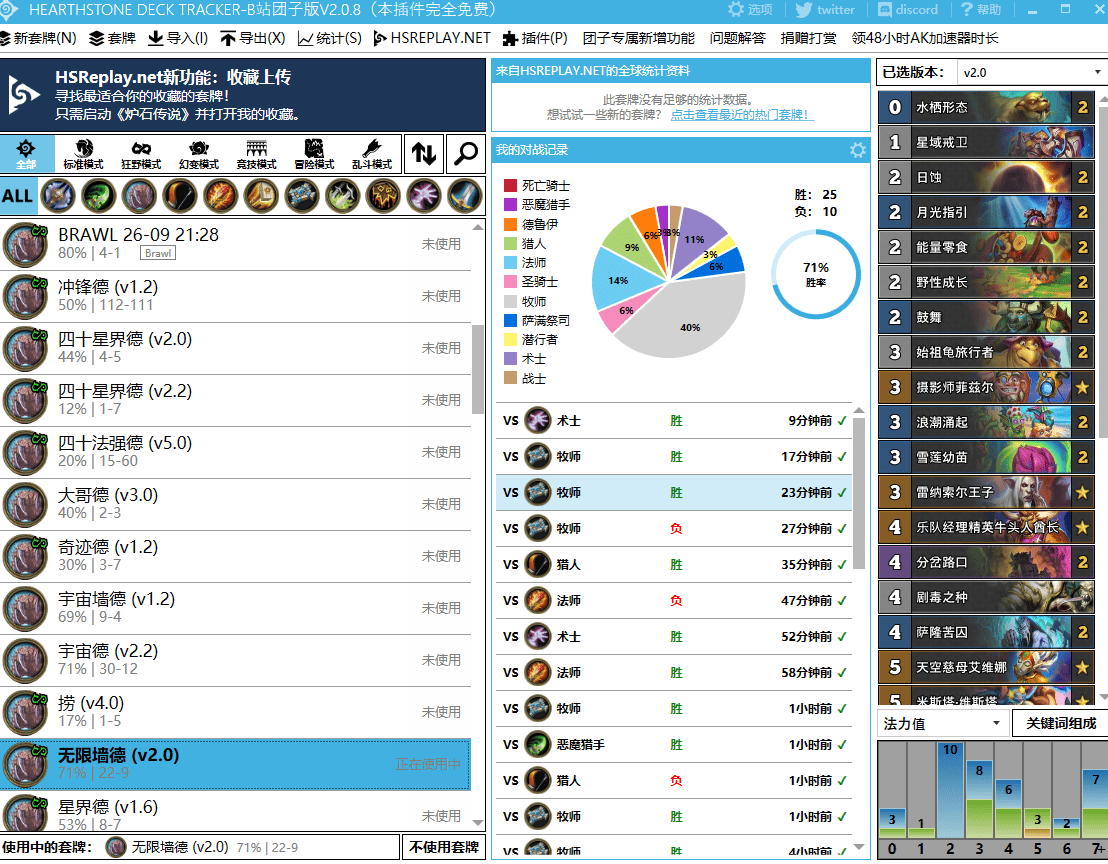Show all classes with the ALL filter
This screenshot has height=864, width=1108.
(18, 196)
